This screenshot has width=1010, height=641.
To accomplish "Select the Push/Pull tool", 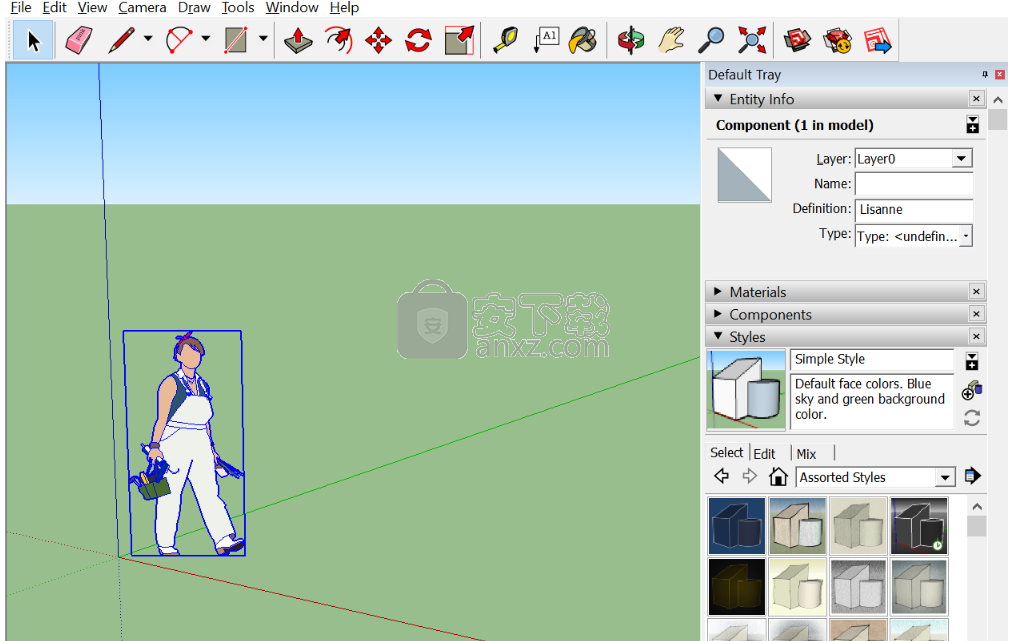I will (x=298, y=40).
